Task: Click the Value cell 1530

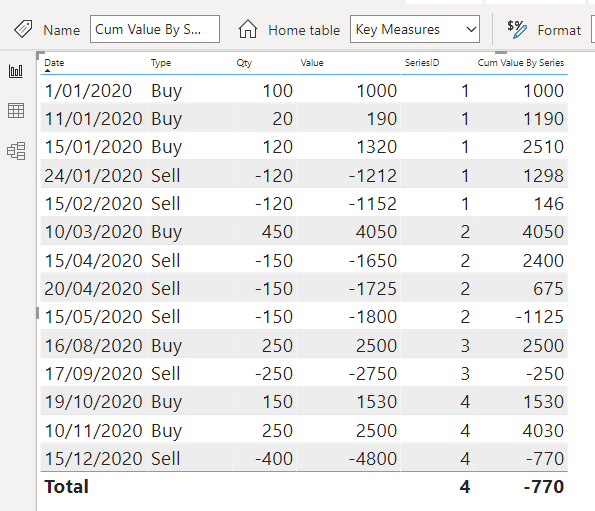Action: [377, 402]
